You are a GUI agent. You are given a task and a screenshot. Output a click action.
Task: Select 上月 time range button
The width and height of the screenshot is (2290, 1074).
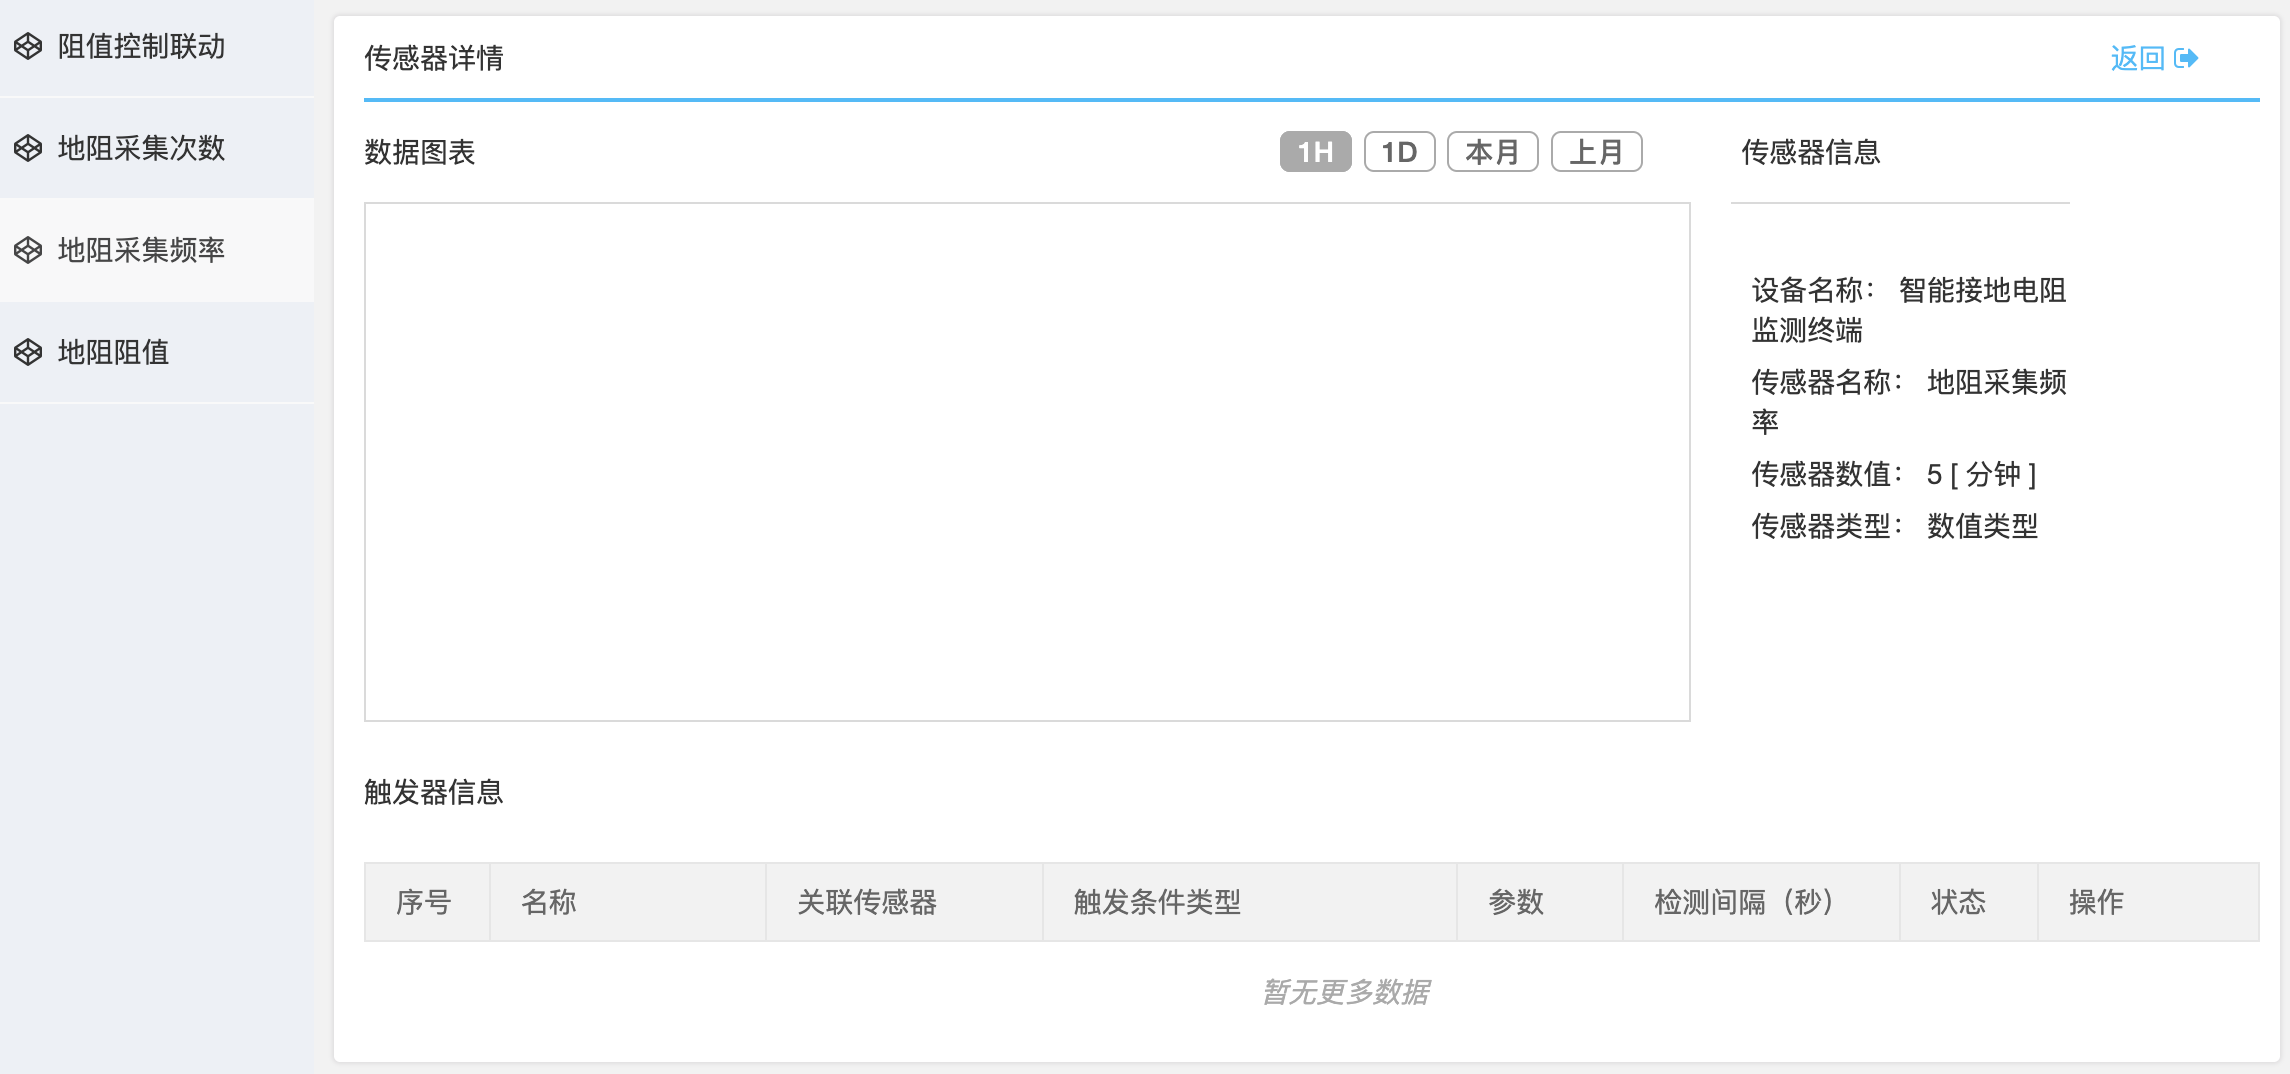tap(1596, 151)
